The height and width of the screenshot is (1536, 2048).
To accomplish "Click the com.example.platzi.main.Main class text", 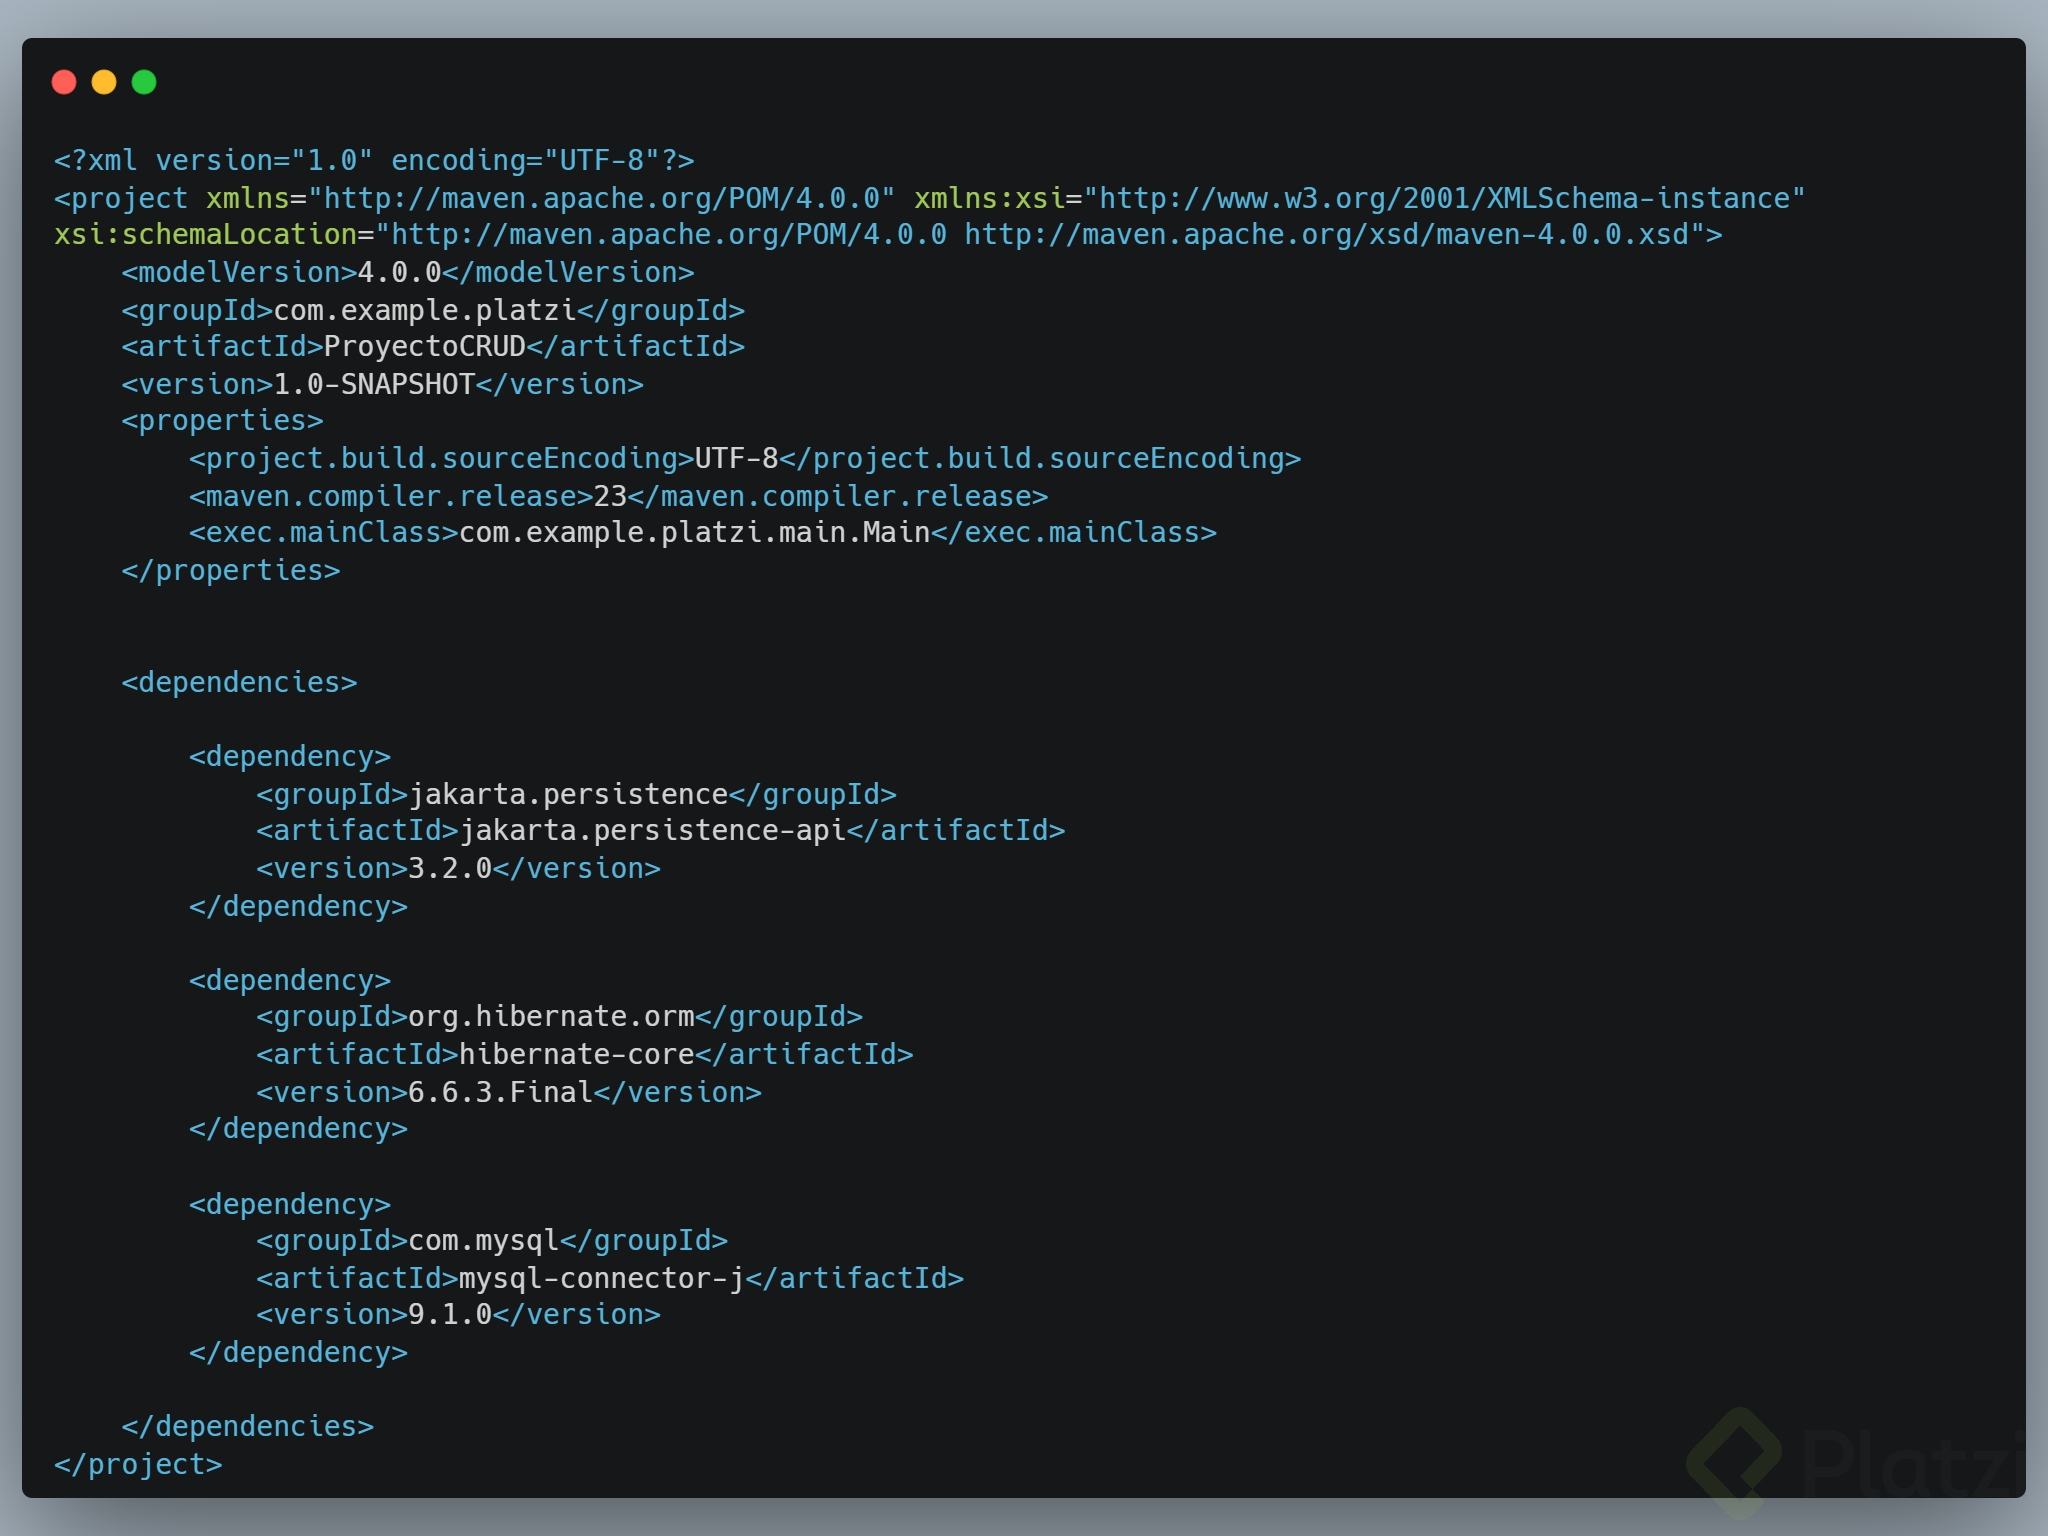I will (694, 533).
